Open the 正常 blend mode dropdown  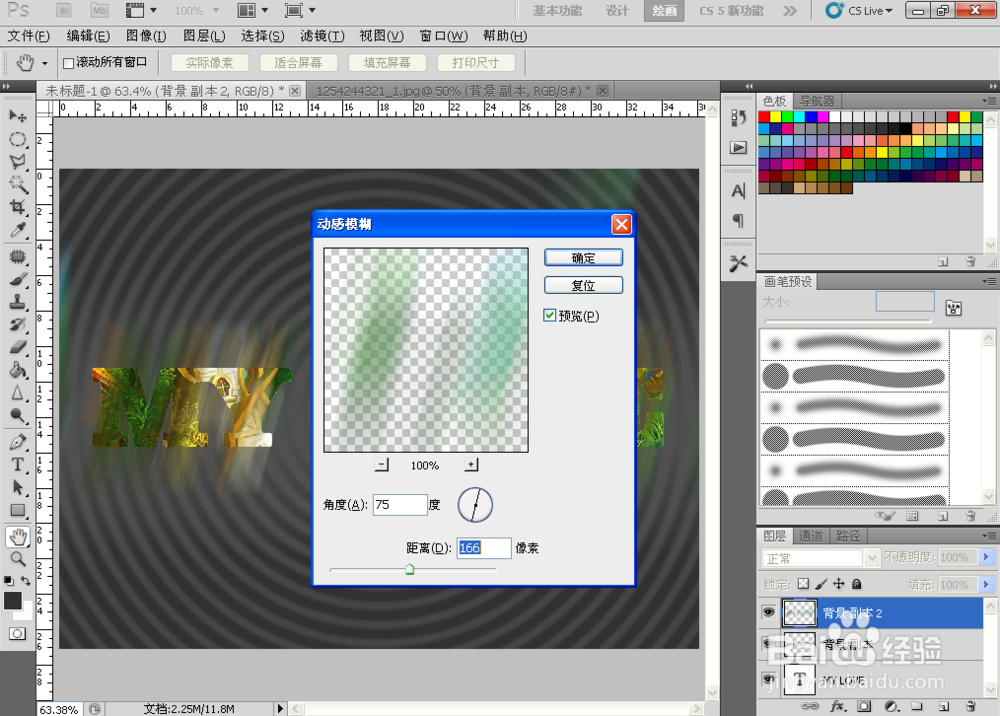pyautogui.click(x=873, y=557)
